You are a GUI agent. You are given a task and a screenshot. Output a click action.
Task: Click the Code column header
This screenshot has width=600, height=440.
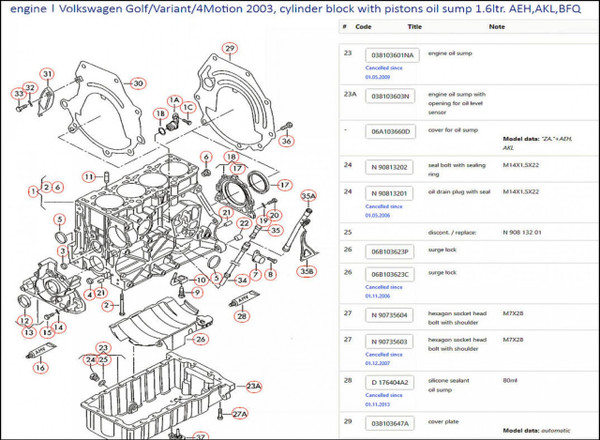(x=364, y=27)
